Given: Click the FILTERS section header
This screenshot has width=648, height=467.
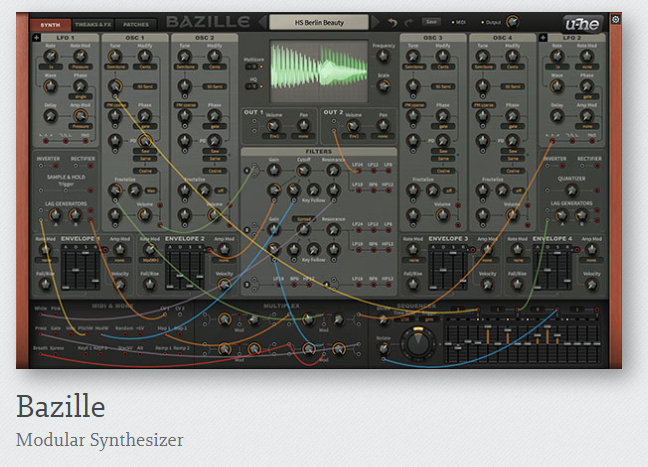Looking at the screenshot, I should pyautogui.click(x=319, y=152).
